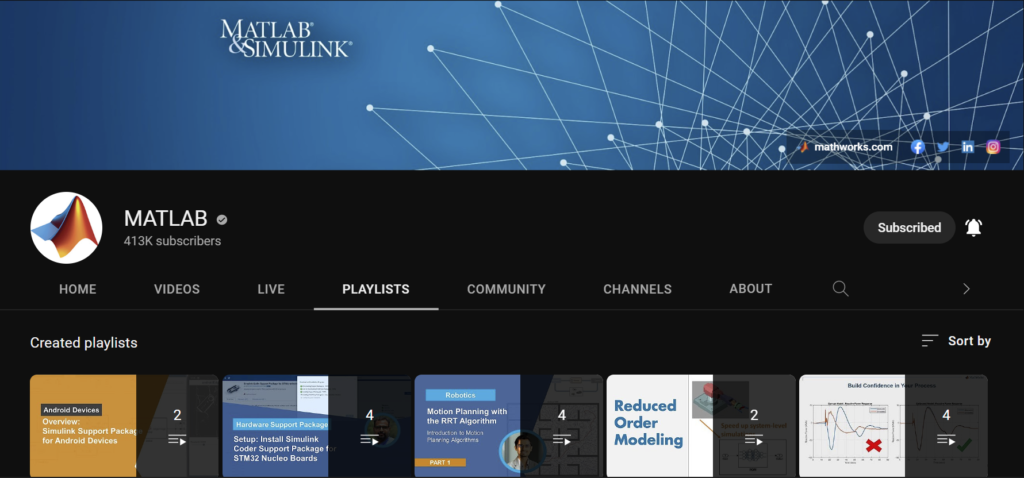Click the playlist icon on Android Devices thumbnail

177,439
